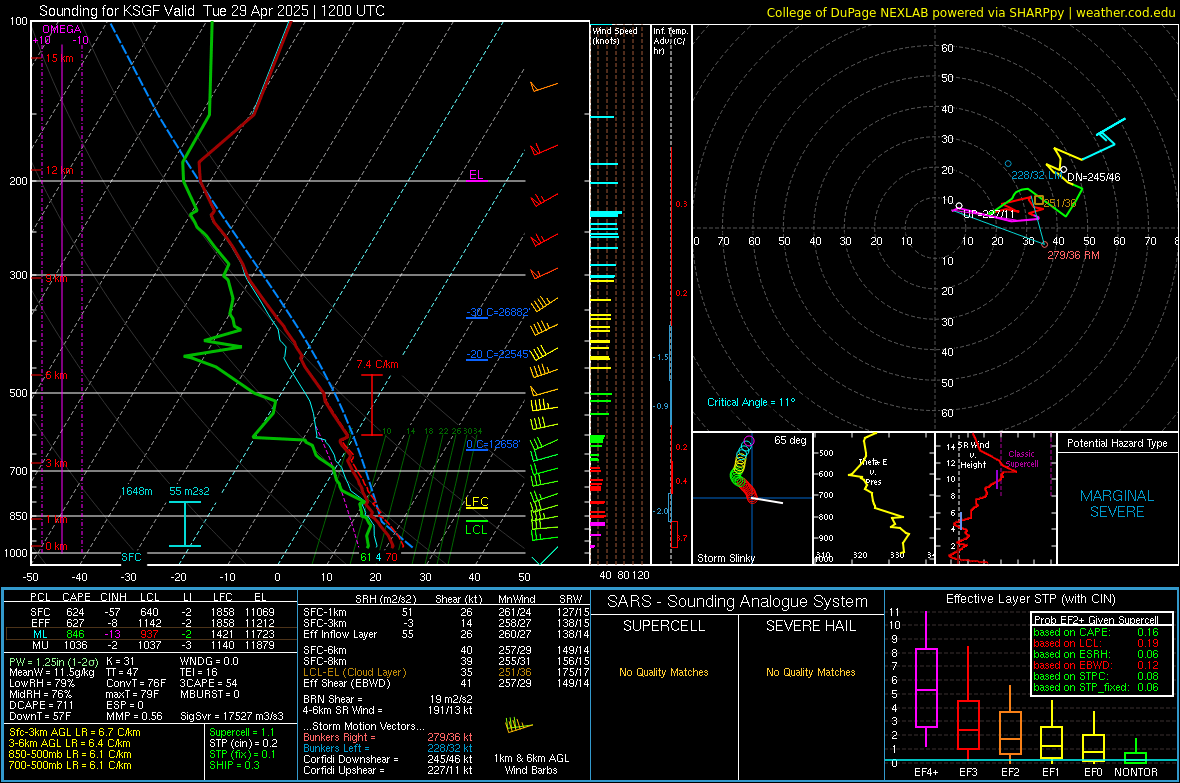Click the Storm Slinky circles graphic
The image size is (1180, 783).
point(742,468)
